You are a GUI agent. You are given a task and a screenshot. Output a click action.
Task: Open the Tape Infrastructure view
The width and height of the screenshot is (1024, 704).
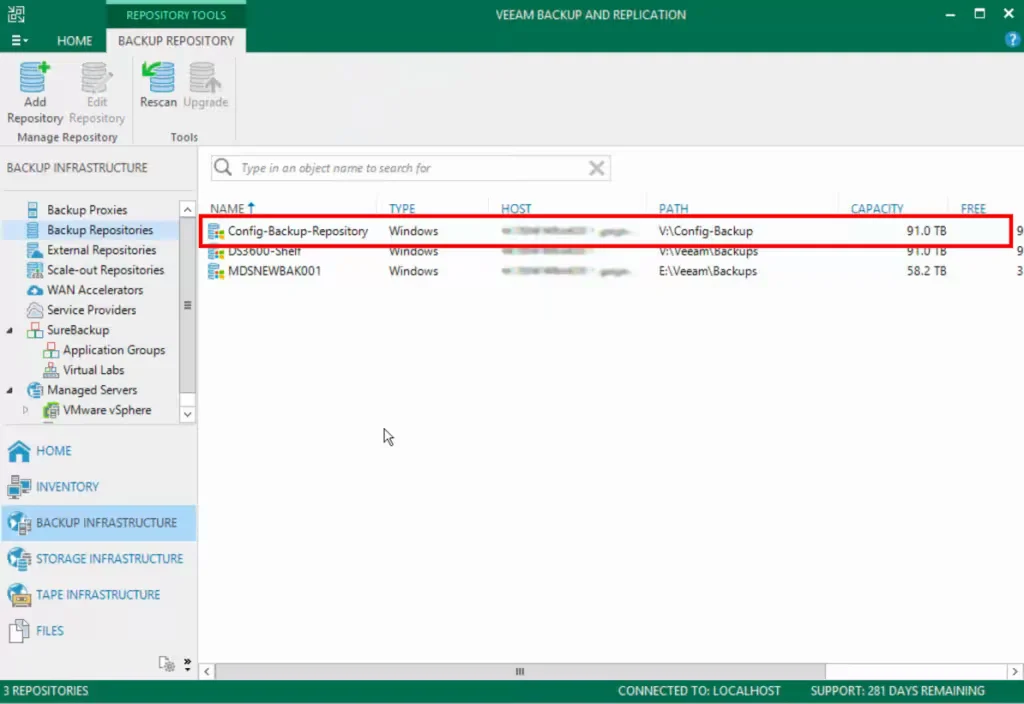tap(98, 595)
